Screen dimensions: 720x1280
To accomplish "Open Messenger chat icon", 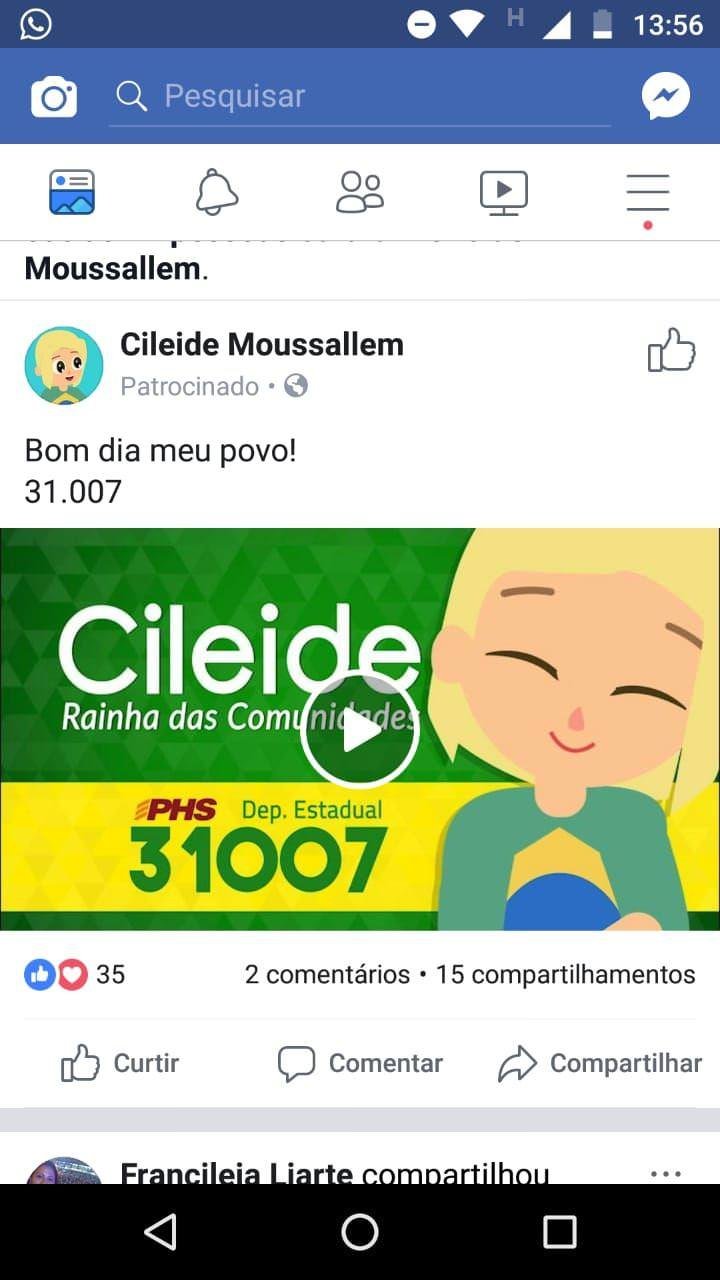I will pos(666,97).
